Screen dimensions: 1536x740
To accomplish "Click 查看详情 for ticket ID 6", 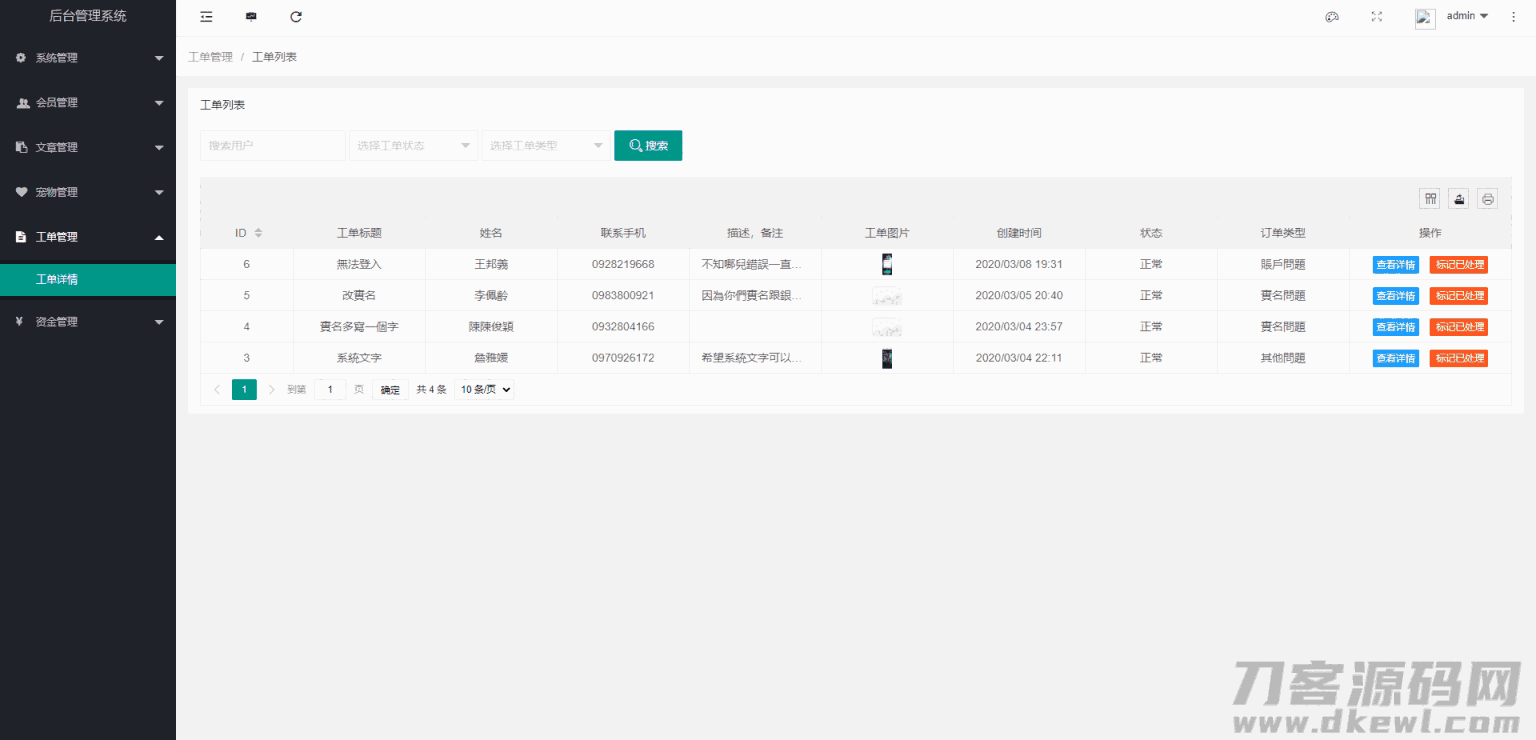I will click(x=1395, y=264).
